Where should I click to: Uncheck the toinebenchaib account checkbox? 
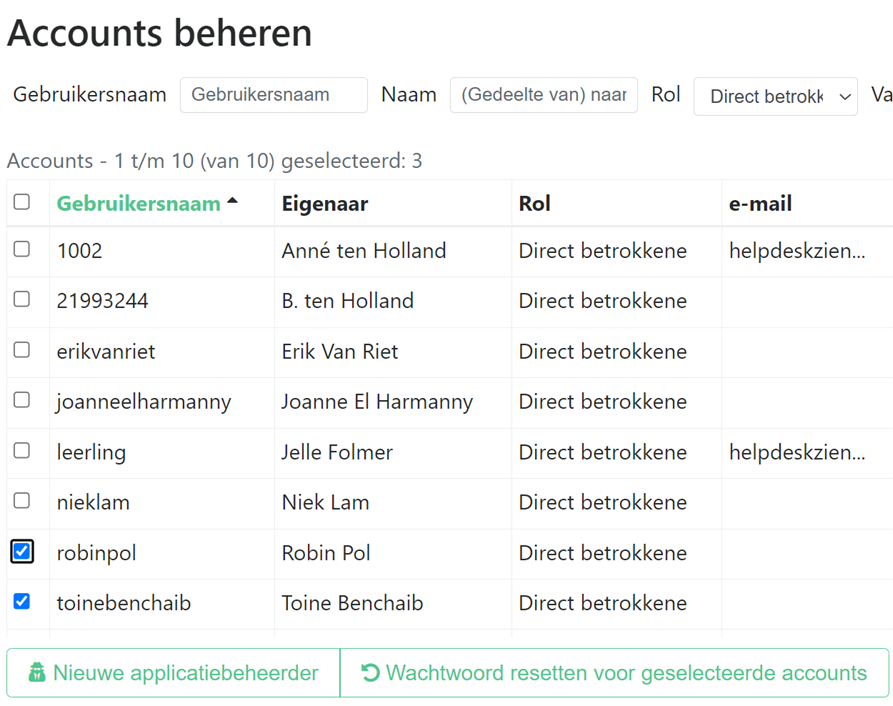click(x=22, y=601)
